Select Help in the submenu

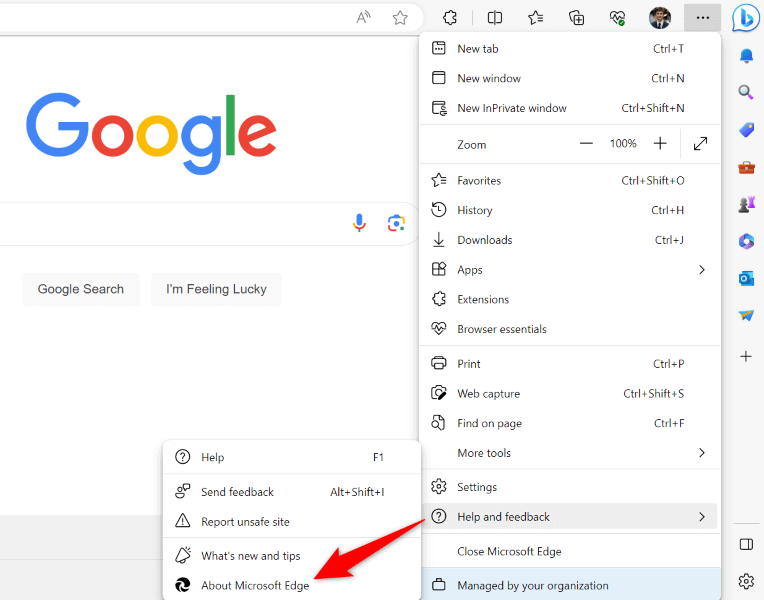pyautogui.click(x=292, y=458)
